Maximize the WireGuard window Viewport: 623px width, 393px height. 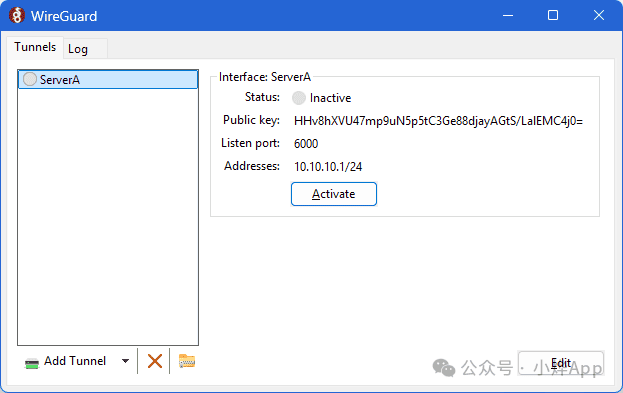[x=553, y=15]
